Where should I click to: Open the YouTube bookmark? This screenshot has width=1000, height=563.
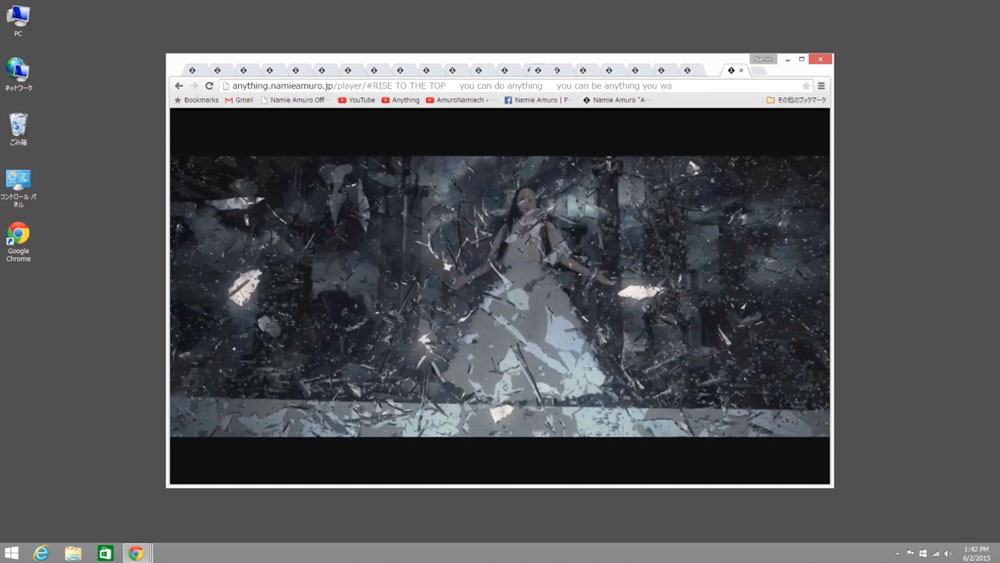click(x=356, y=100)
